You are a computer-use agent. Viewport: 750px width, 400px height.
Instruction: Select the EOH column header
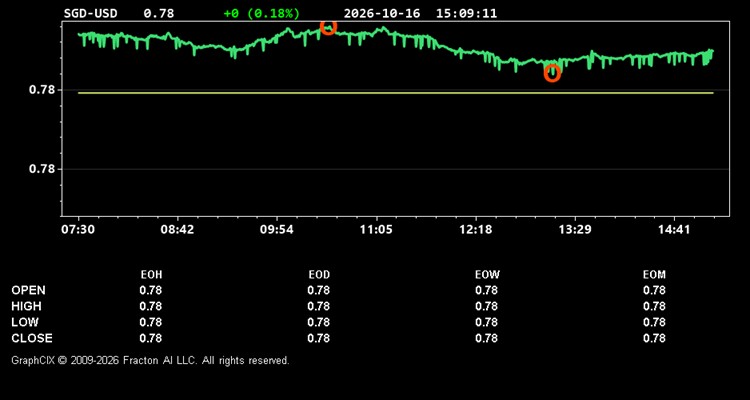tap(151, 275)
